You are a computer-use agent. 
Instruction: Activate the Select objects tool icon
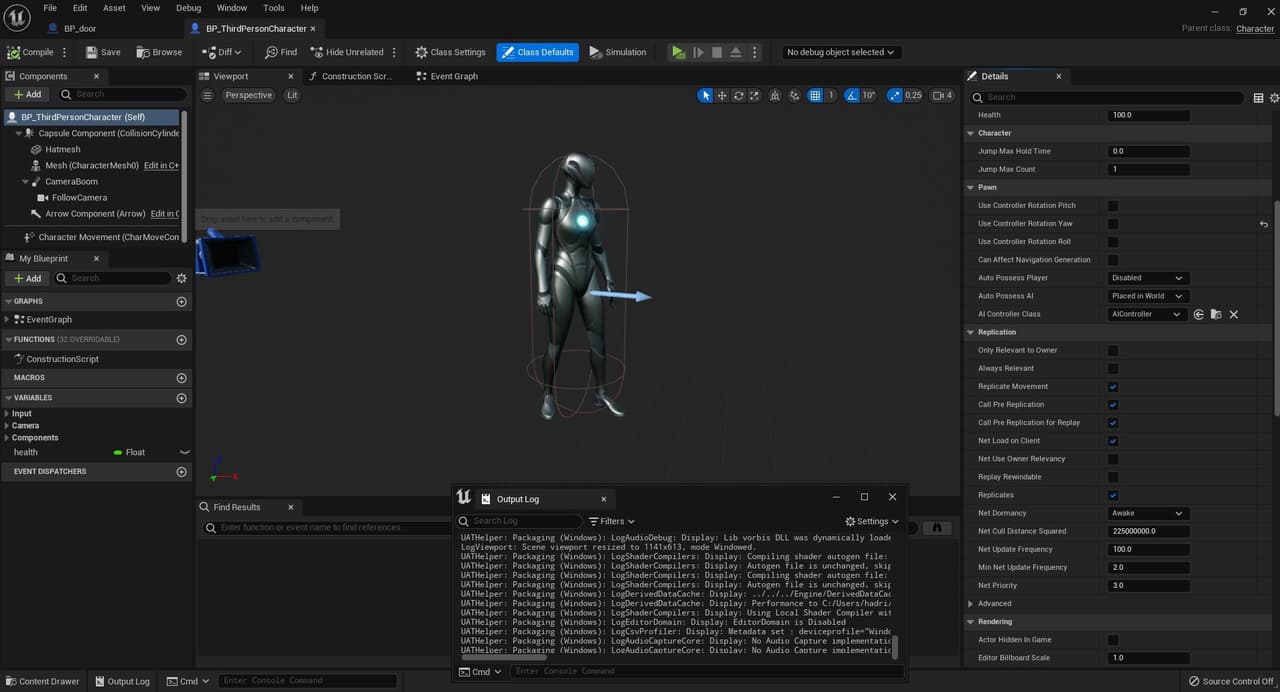[705, 95]
